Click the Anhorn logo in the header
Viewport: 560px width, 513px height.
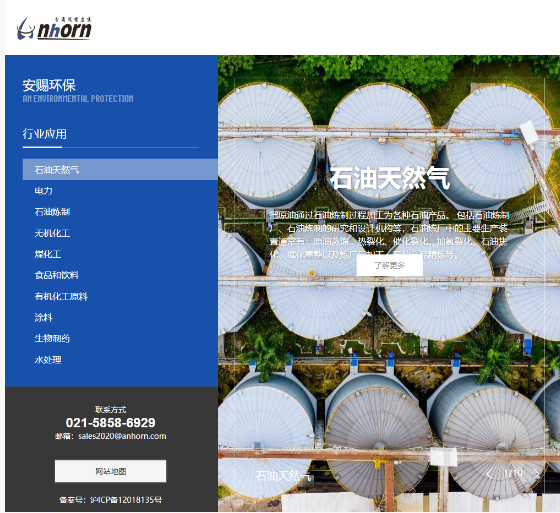coord(54,28)
